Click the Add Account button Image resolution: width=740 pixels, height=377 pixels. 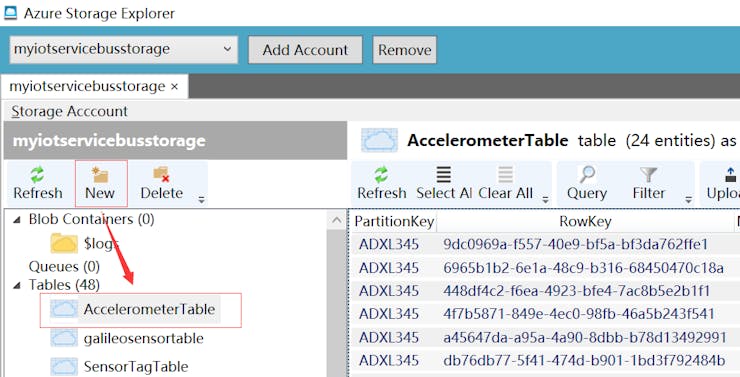click(x=305, y=50)
